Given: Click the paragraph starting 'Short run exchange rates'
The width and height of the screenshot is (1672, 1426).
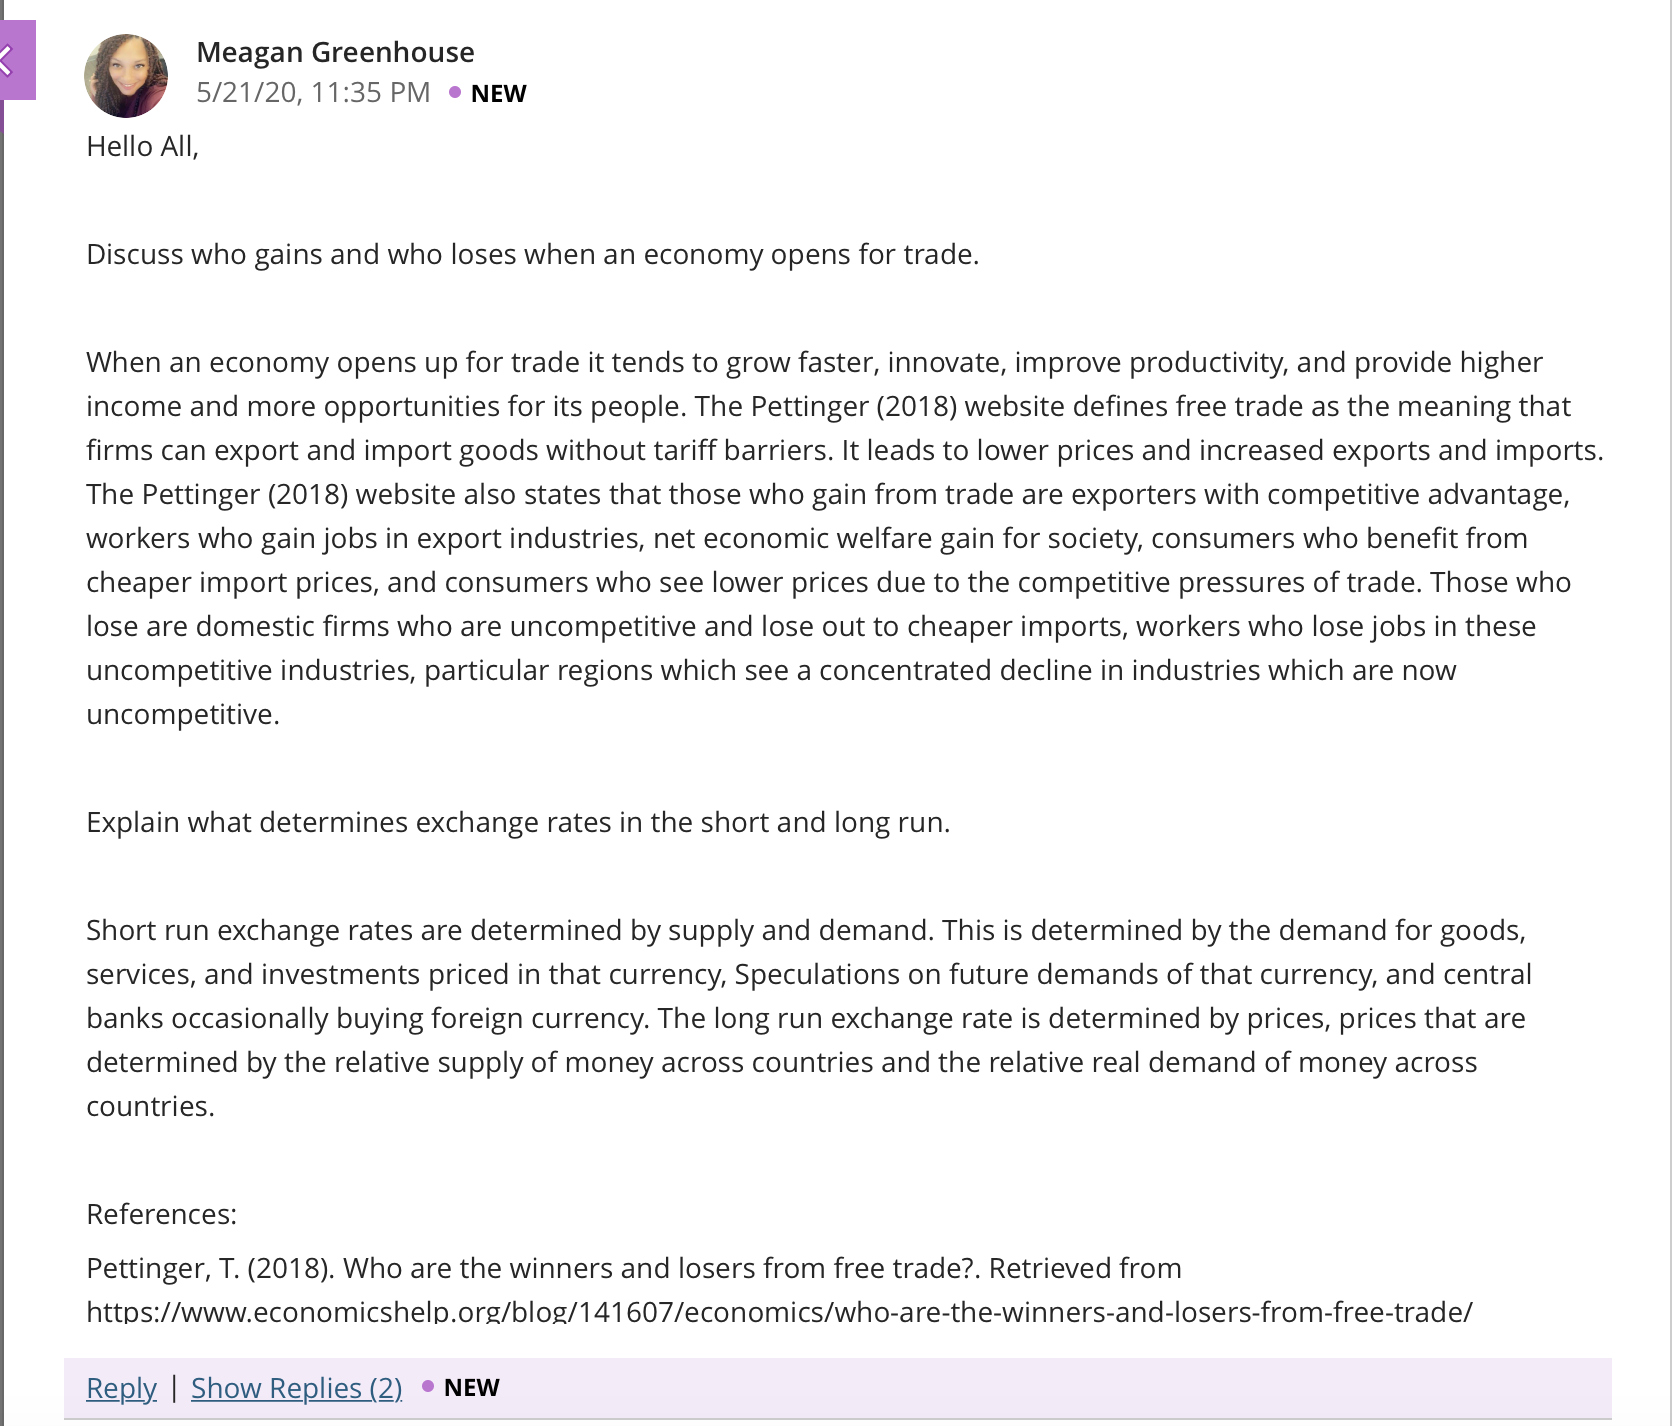Looking at the screenshot, I should 806,1018.
